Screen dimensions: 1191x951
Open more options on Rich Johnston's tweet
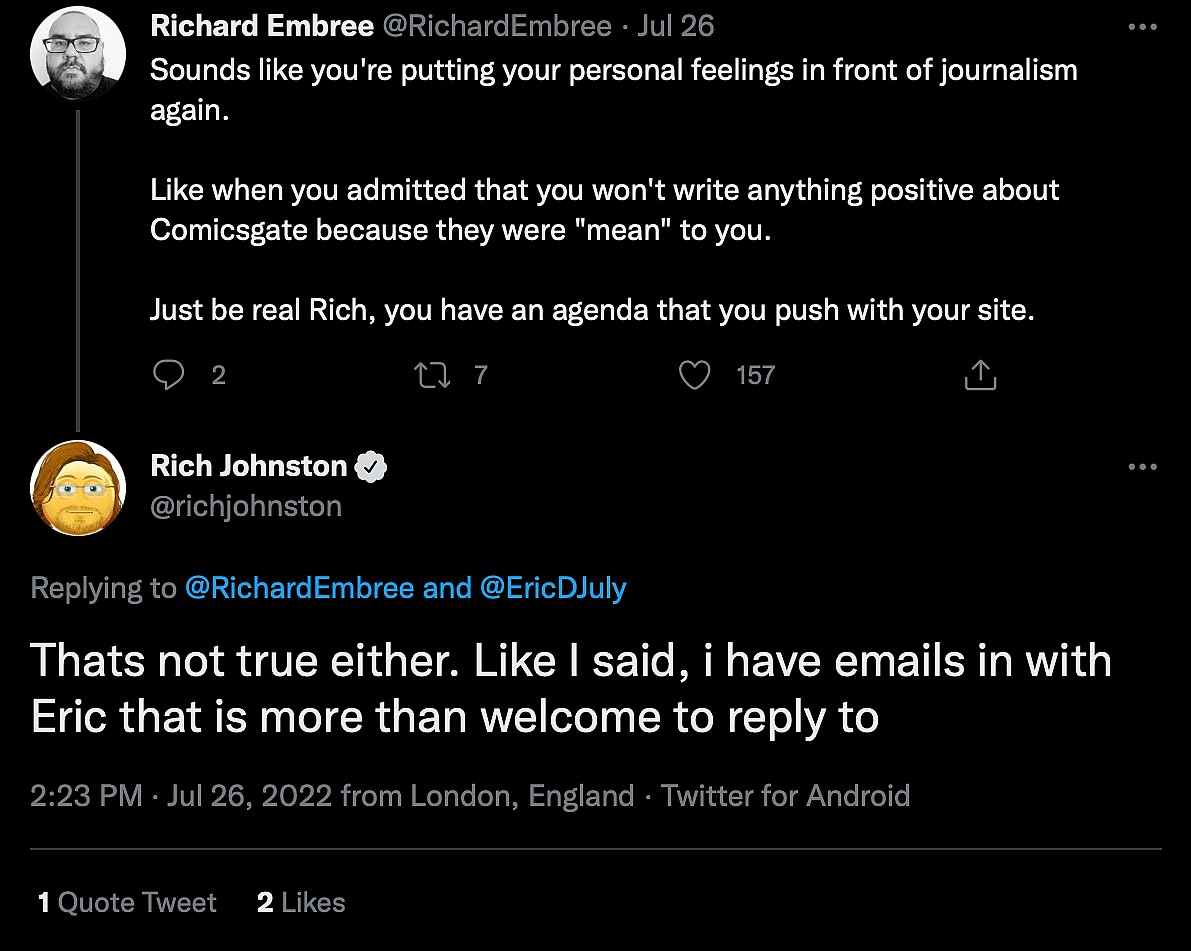point(1141,467)
